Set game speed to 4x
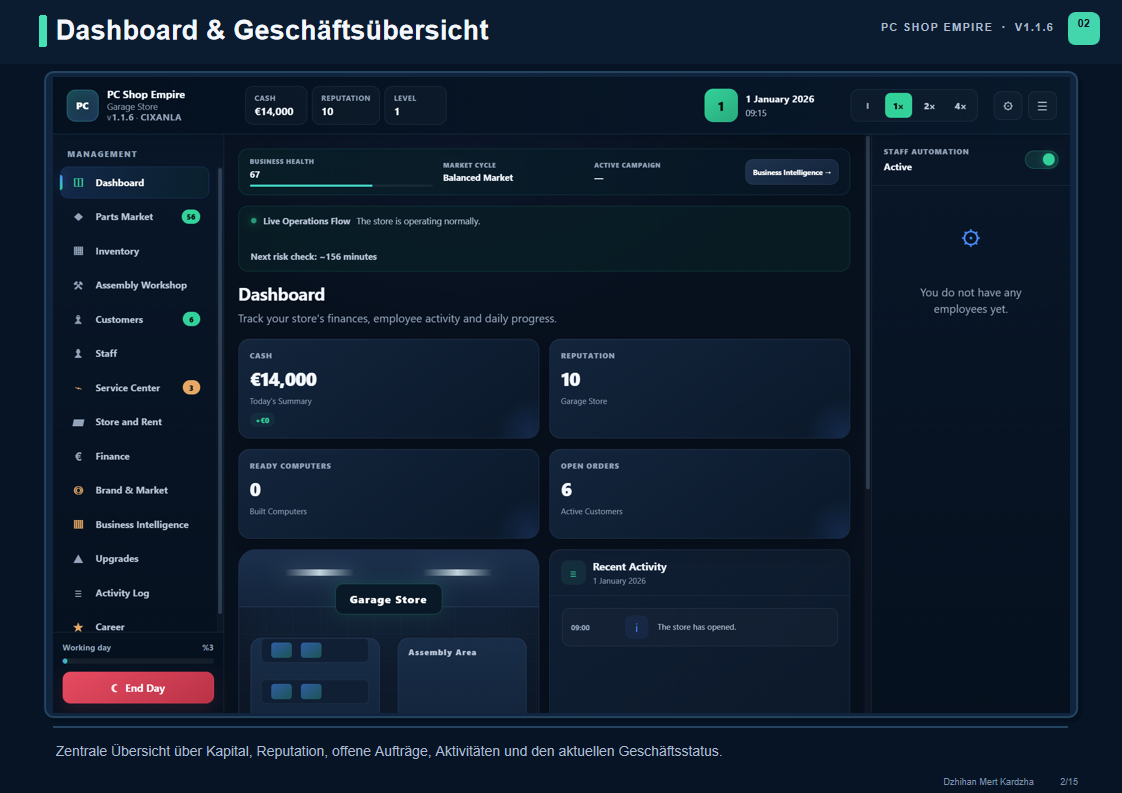 (960, 106)
